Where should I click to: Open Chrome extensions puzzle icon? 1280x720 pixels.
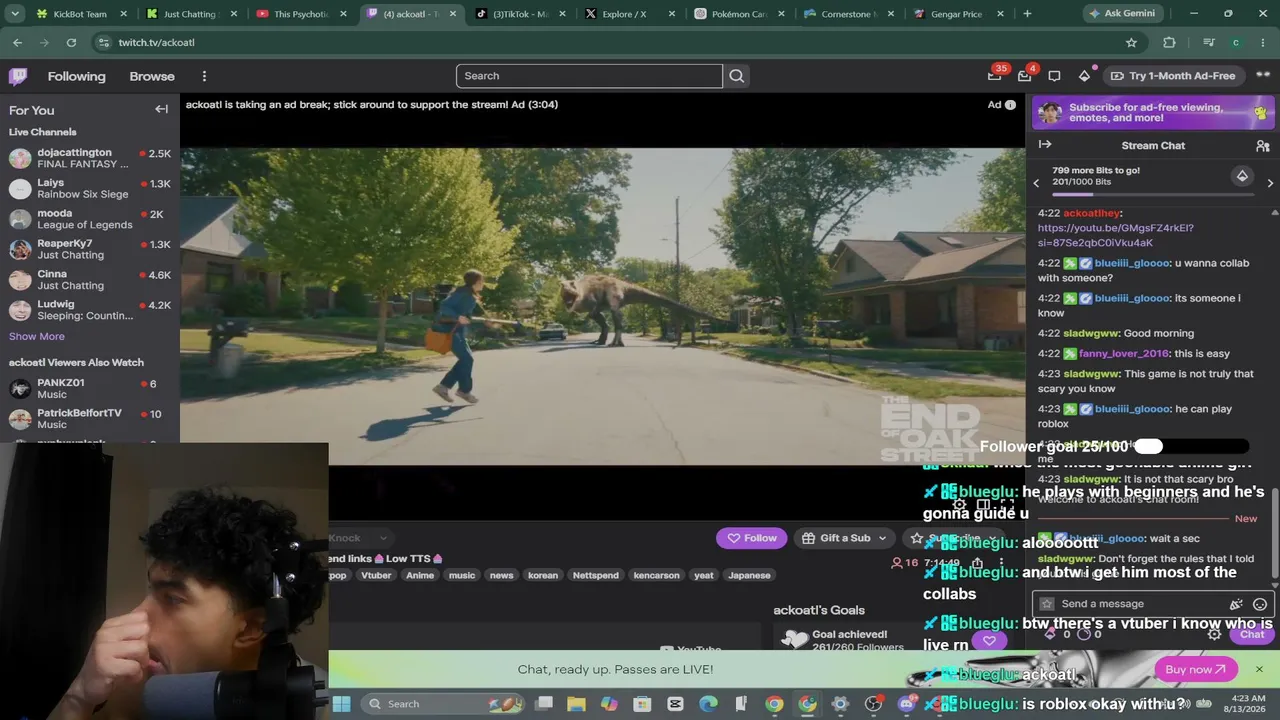[1169, 43]
